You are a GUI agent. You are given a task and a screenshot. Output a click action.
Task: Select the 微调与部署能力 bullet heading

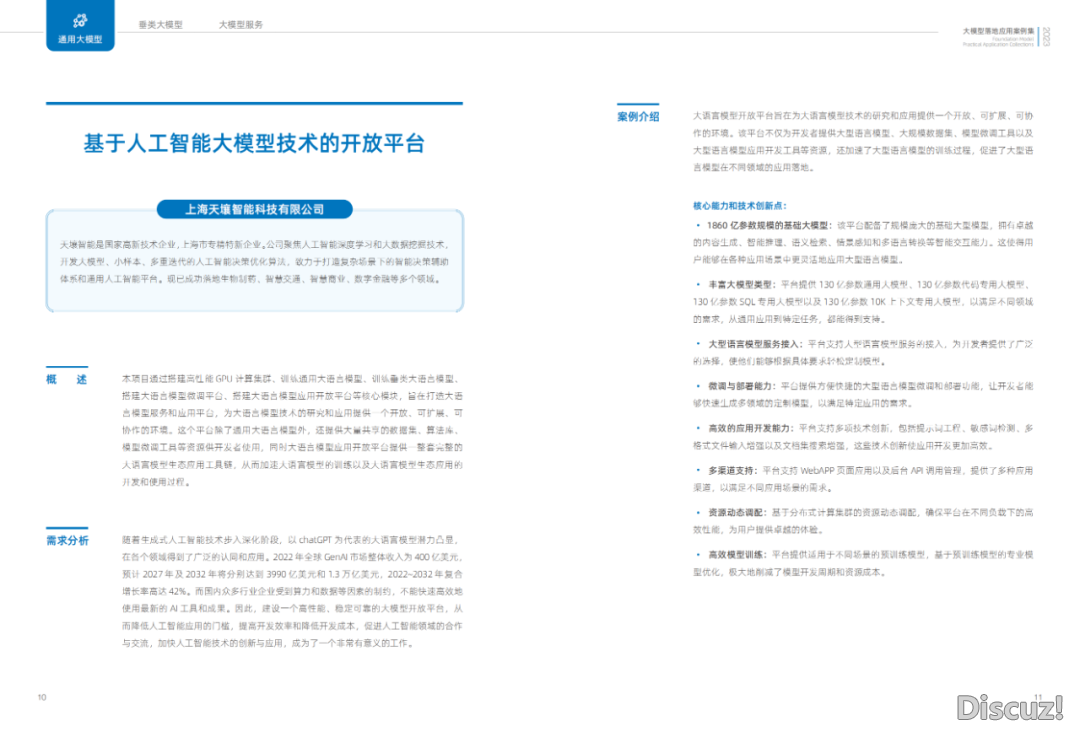[x=739, y=386]
